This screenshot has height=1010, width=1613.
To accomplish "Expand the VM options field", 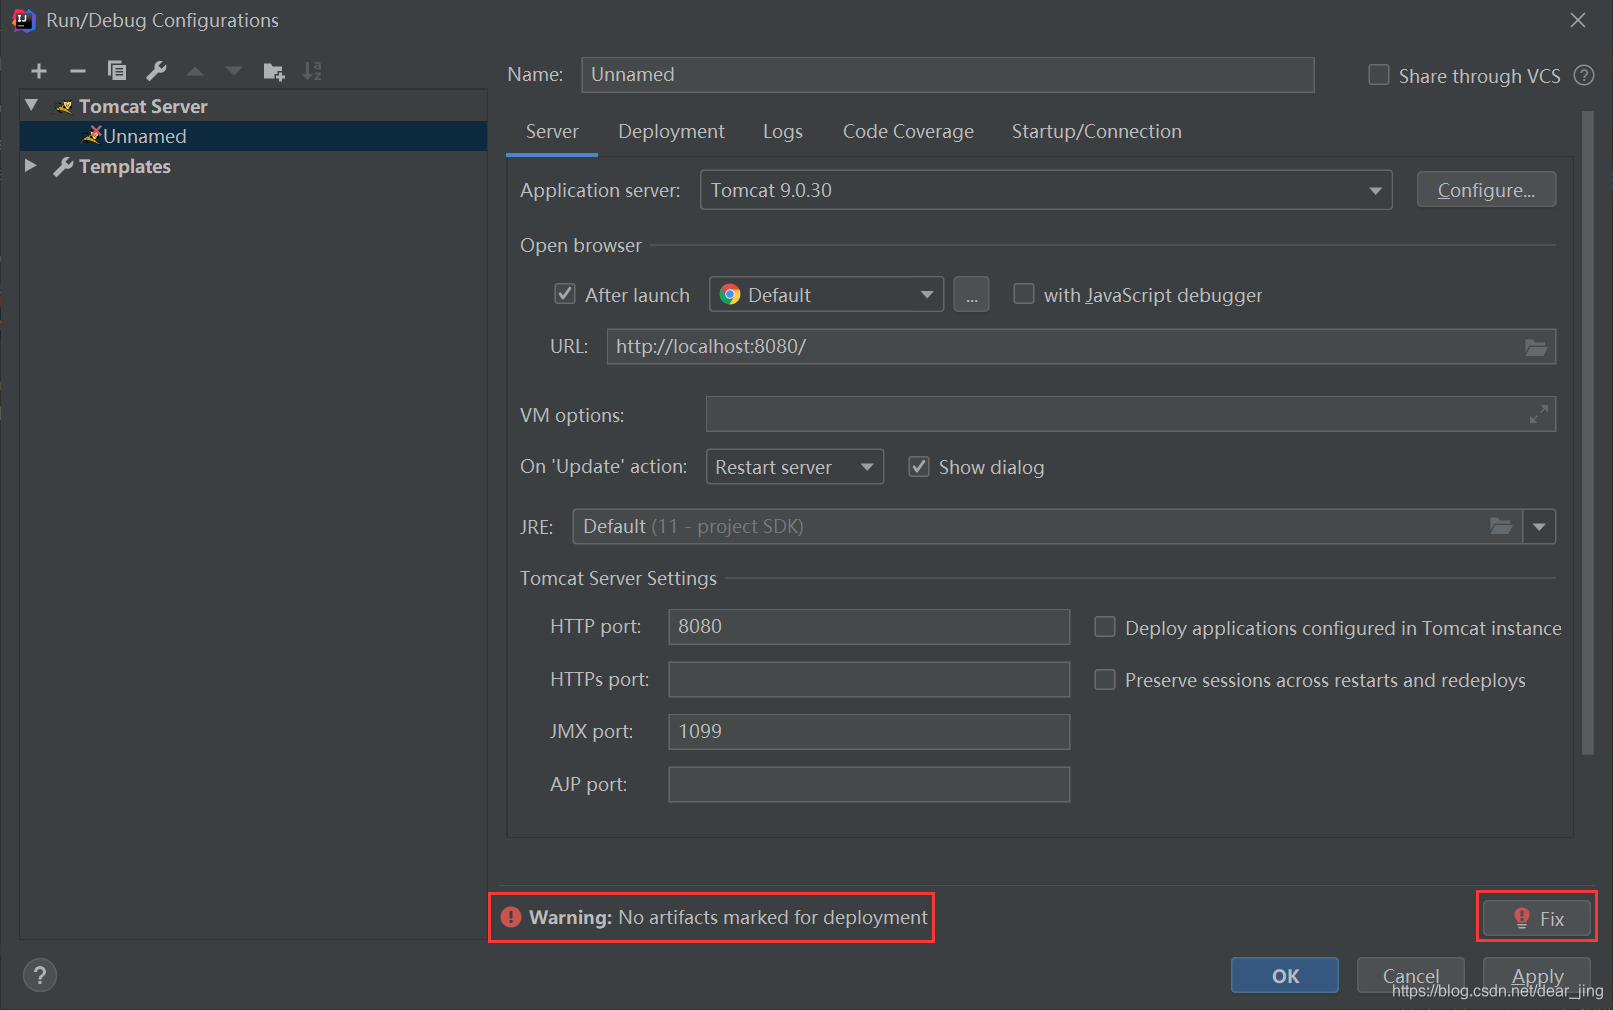I will pos(1539,414).
